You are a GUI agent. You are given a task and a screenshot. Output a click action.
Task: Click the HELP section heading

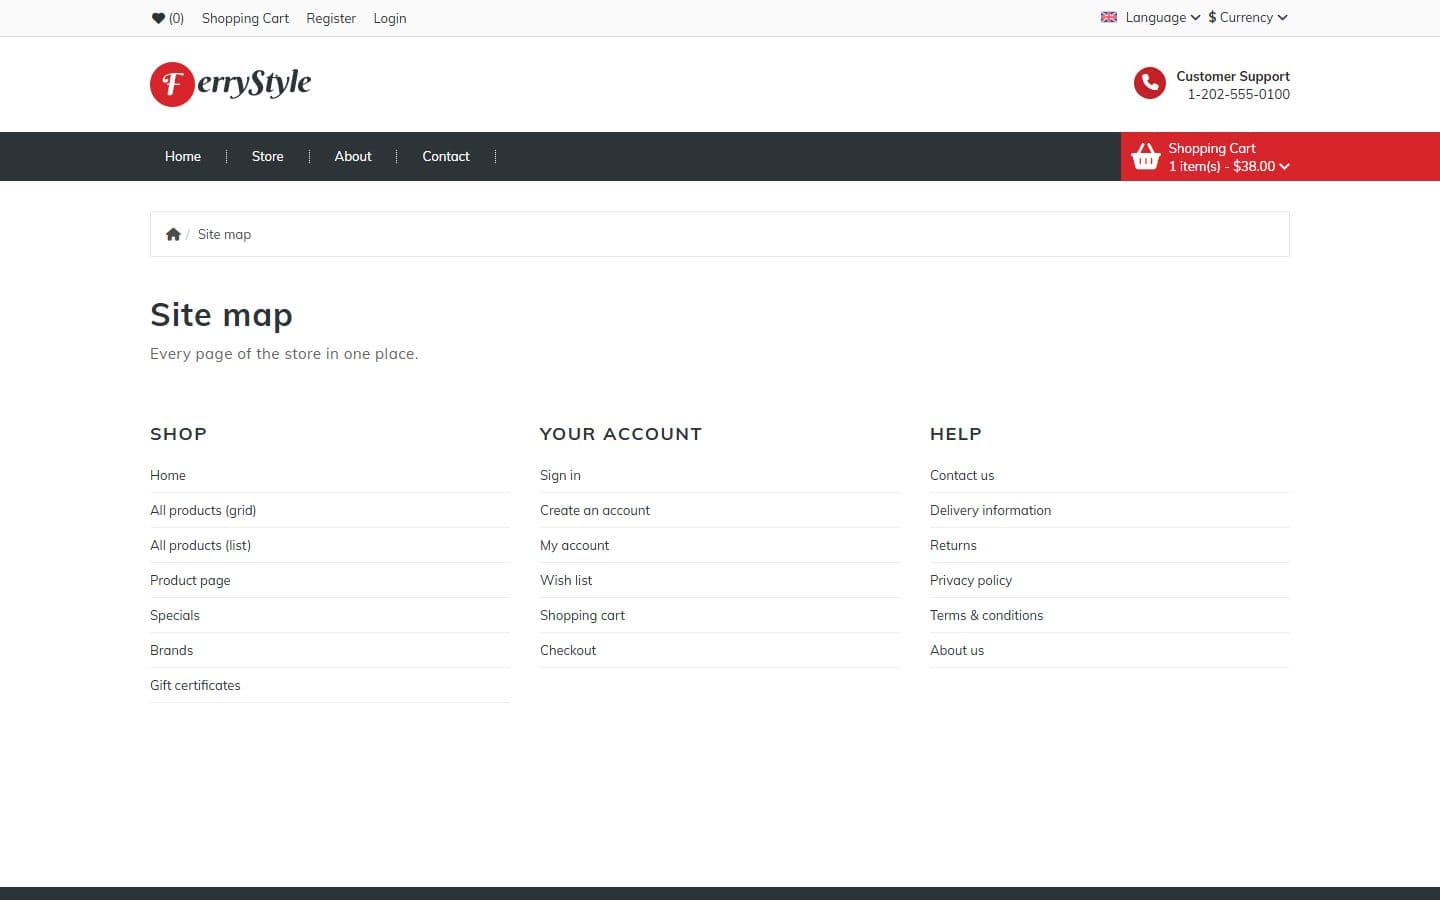[956, 434]
